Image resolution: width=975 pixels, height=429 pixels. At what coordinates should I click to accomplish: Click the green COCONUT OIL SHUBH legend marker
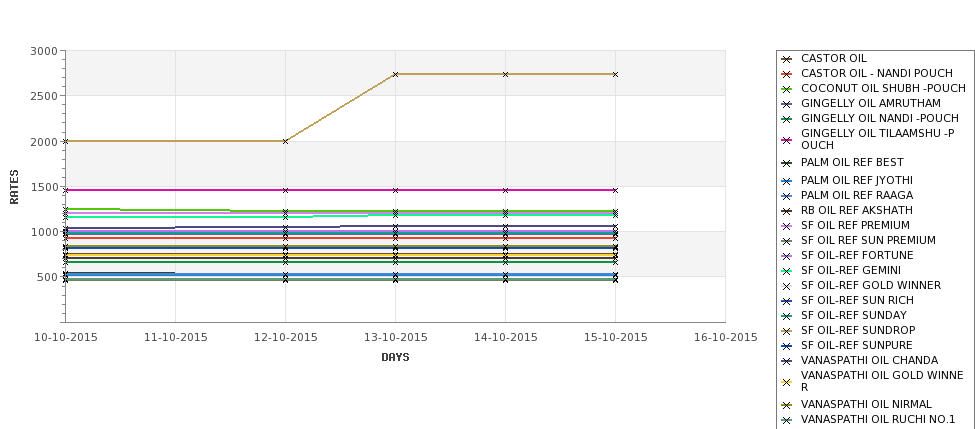[x=787, y=89]
